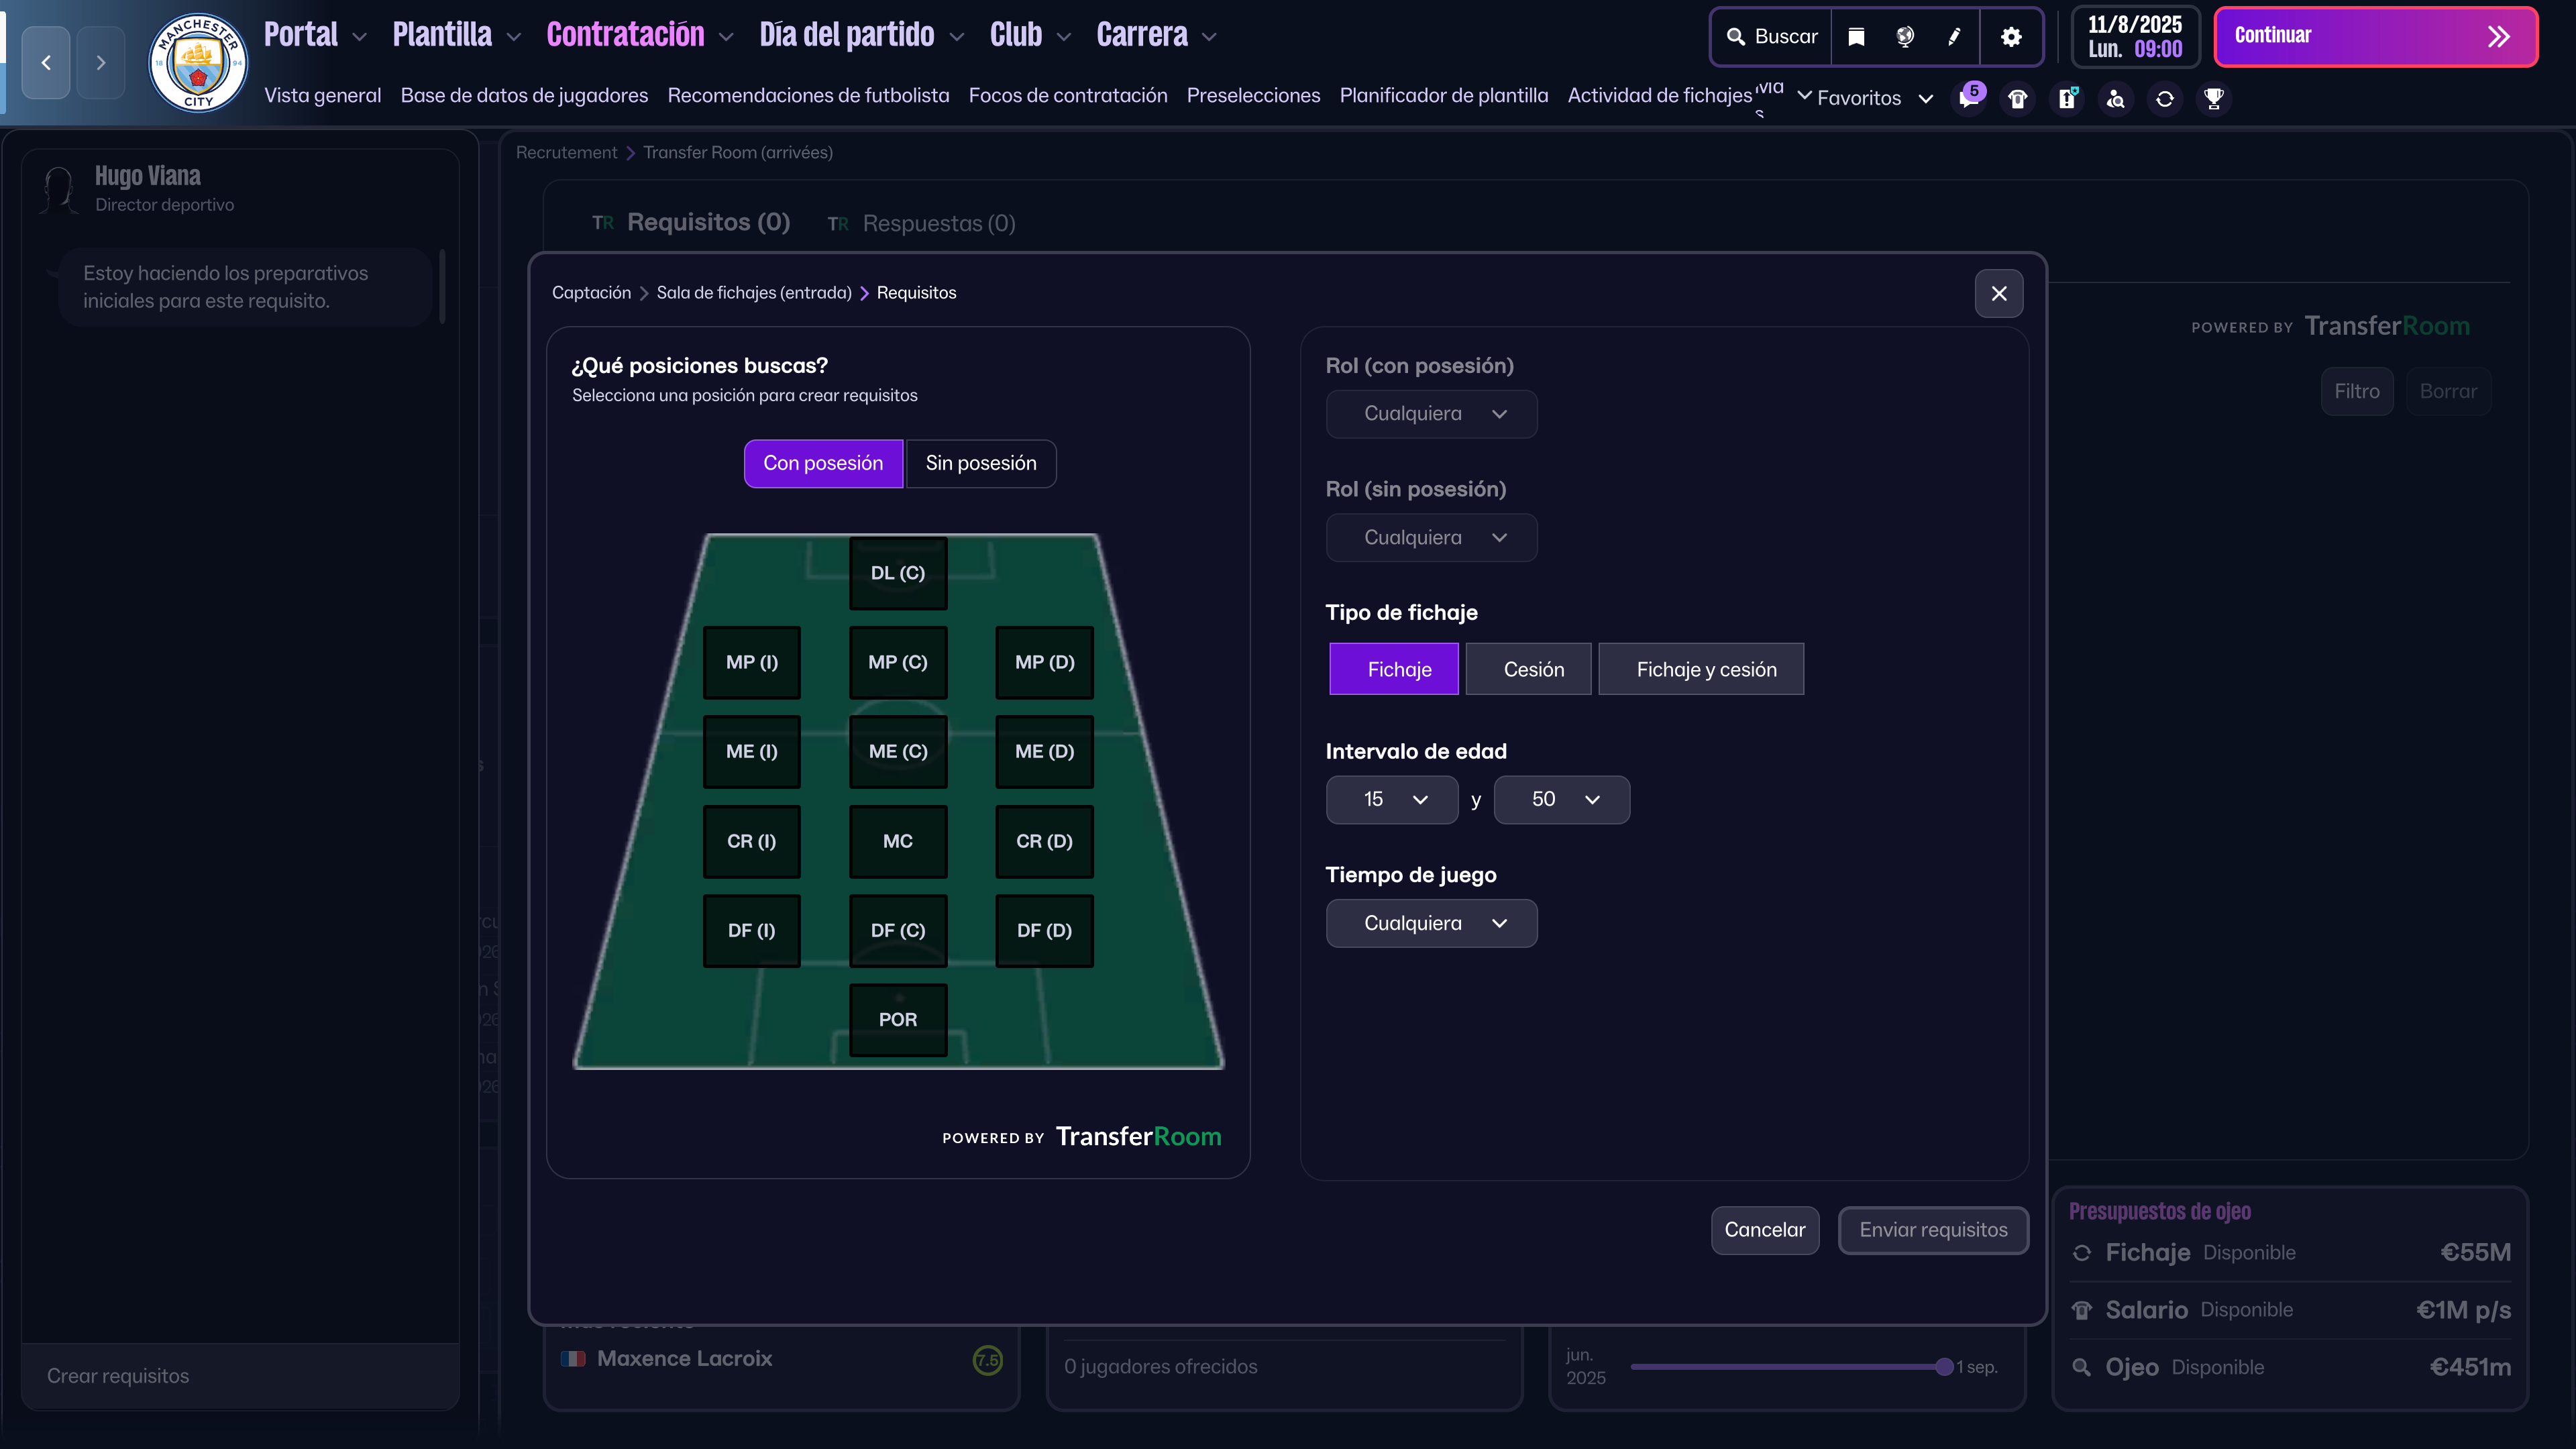Screen dimensions: 2576x1449
Task: Open the Rol (con posesión) Cualquiera dropdown
Action: [x=1431, y=413]
